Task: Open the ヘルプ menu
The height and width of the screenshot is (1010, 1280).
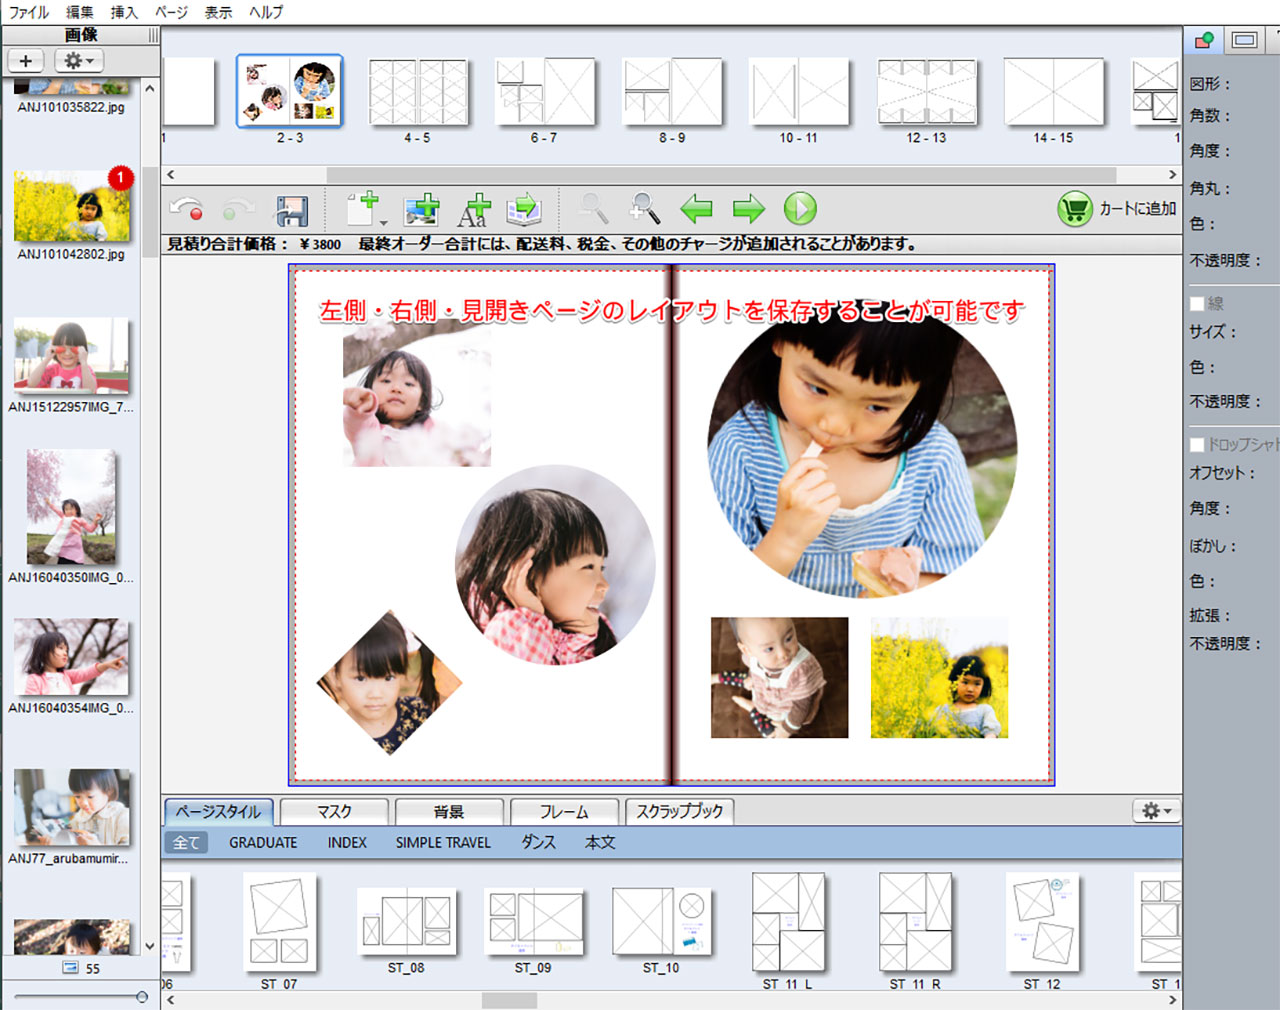Action: [x=266, y=12]
